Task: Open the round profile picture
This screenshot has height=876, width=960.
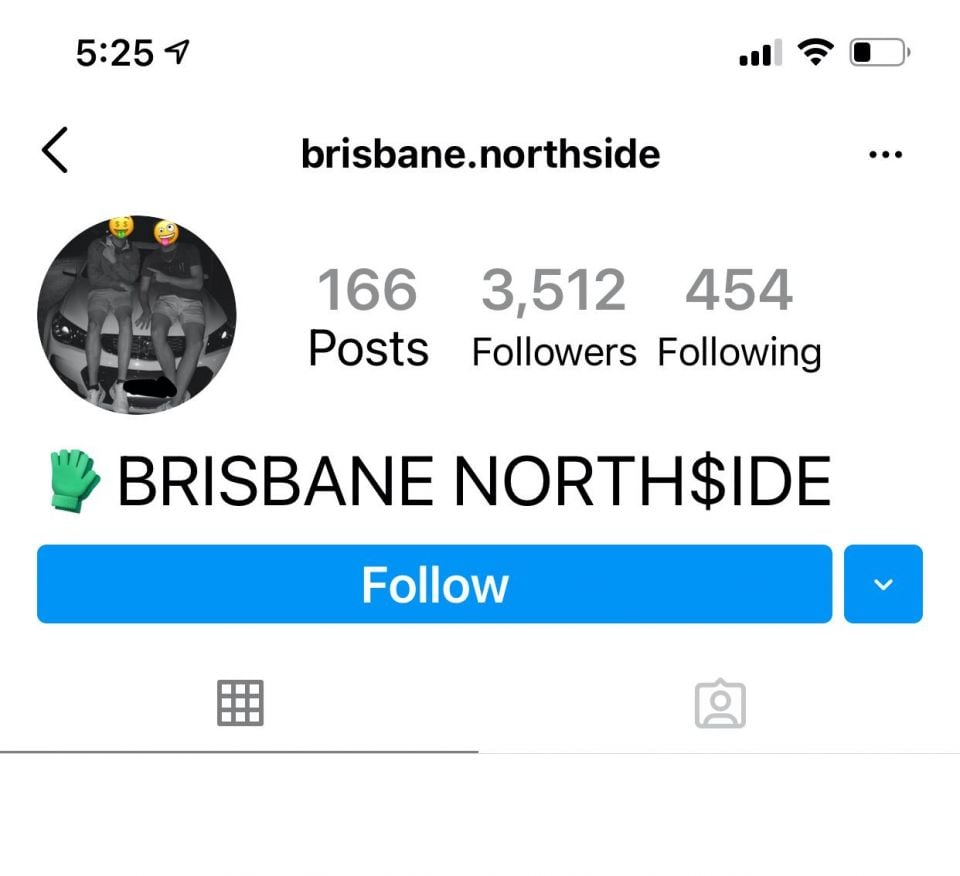Action: click(x=137, y=315)
